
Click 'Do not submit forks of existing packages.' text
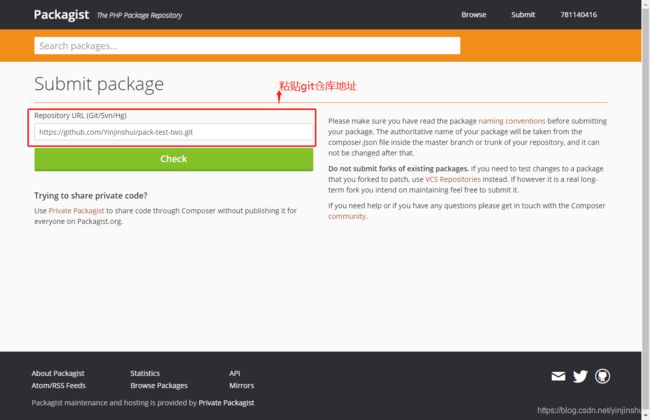pos(398,169)
